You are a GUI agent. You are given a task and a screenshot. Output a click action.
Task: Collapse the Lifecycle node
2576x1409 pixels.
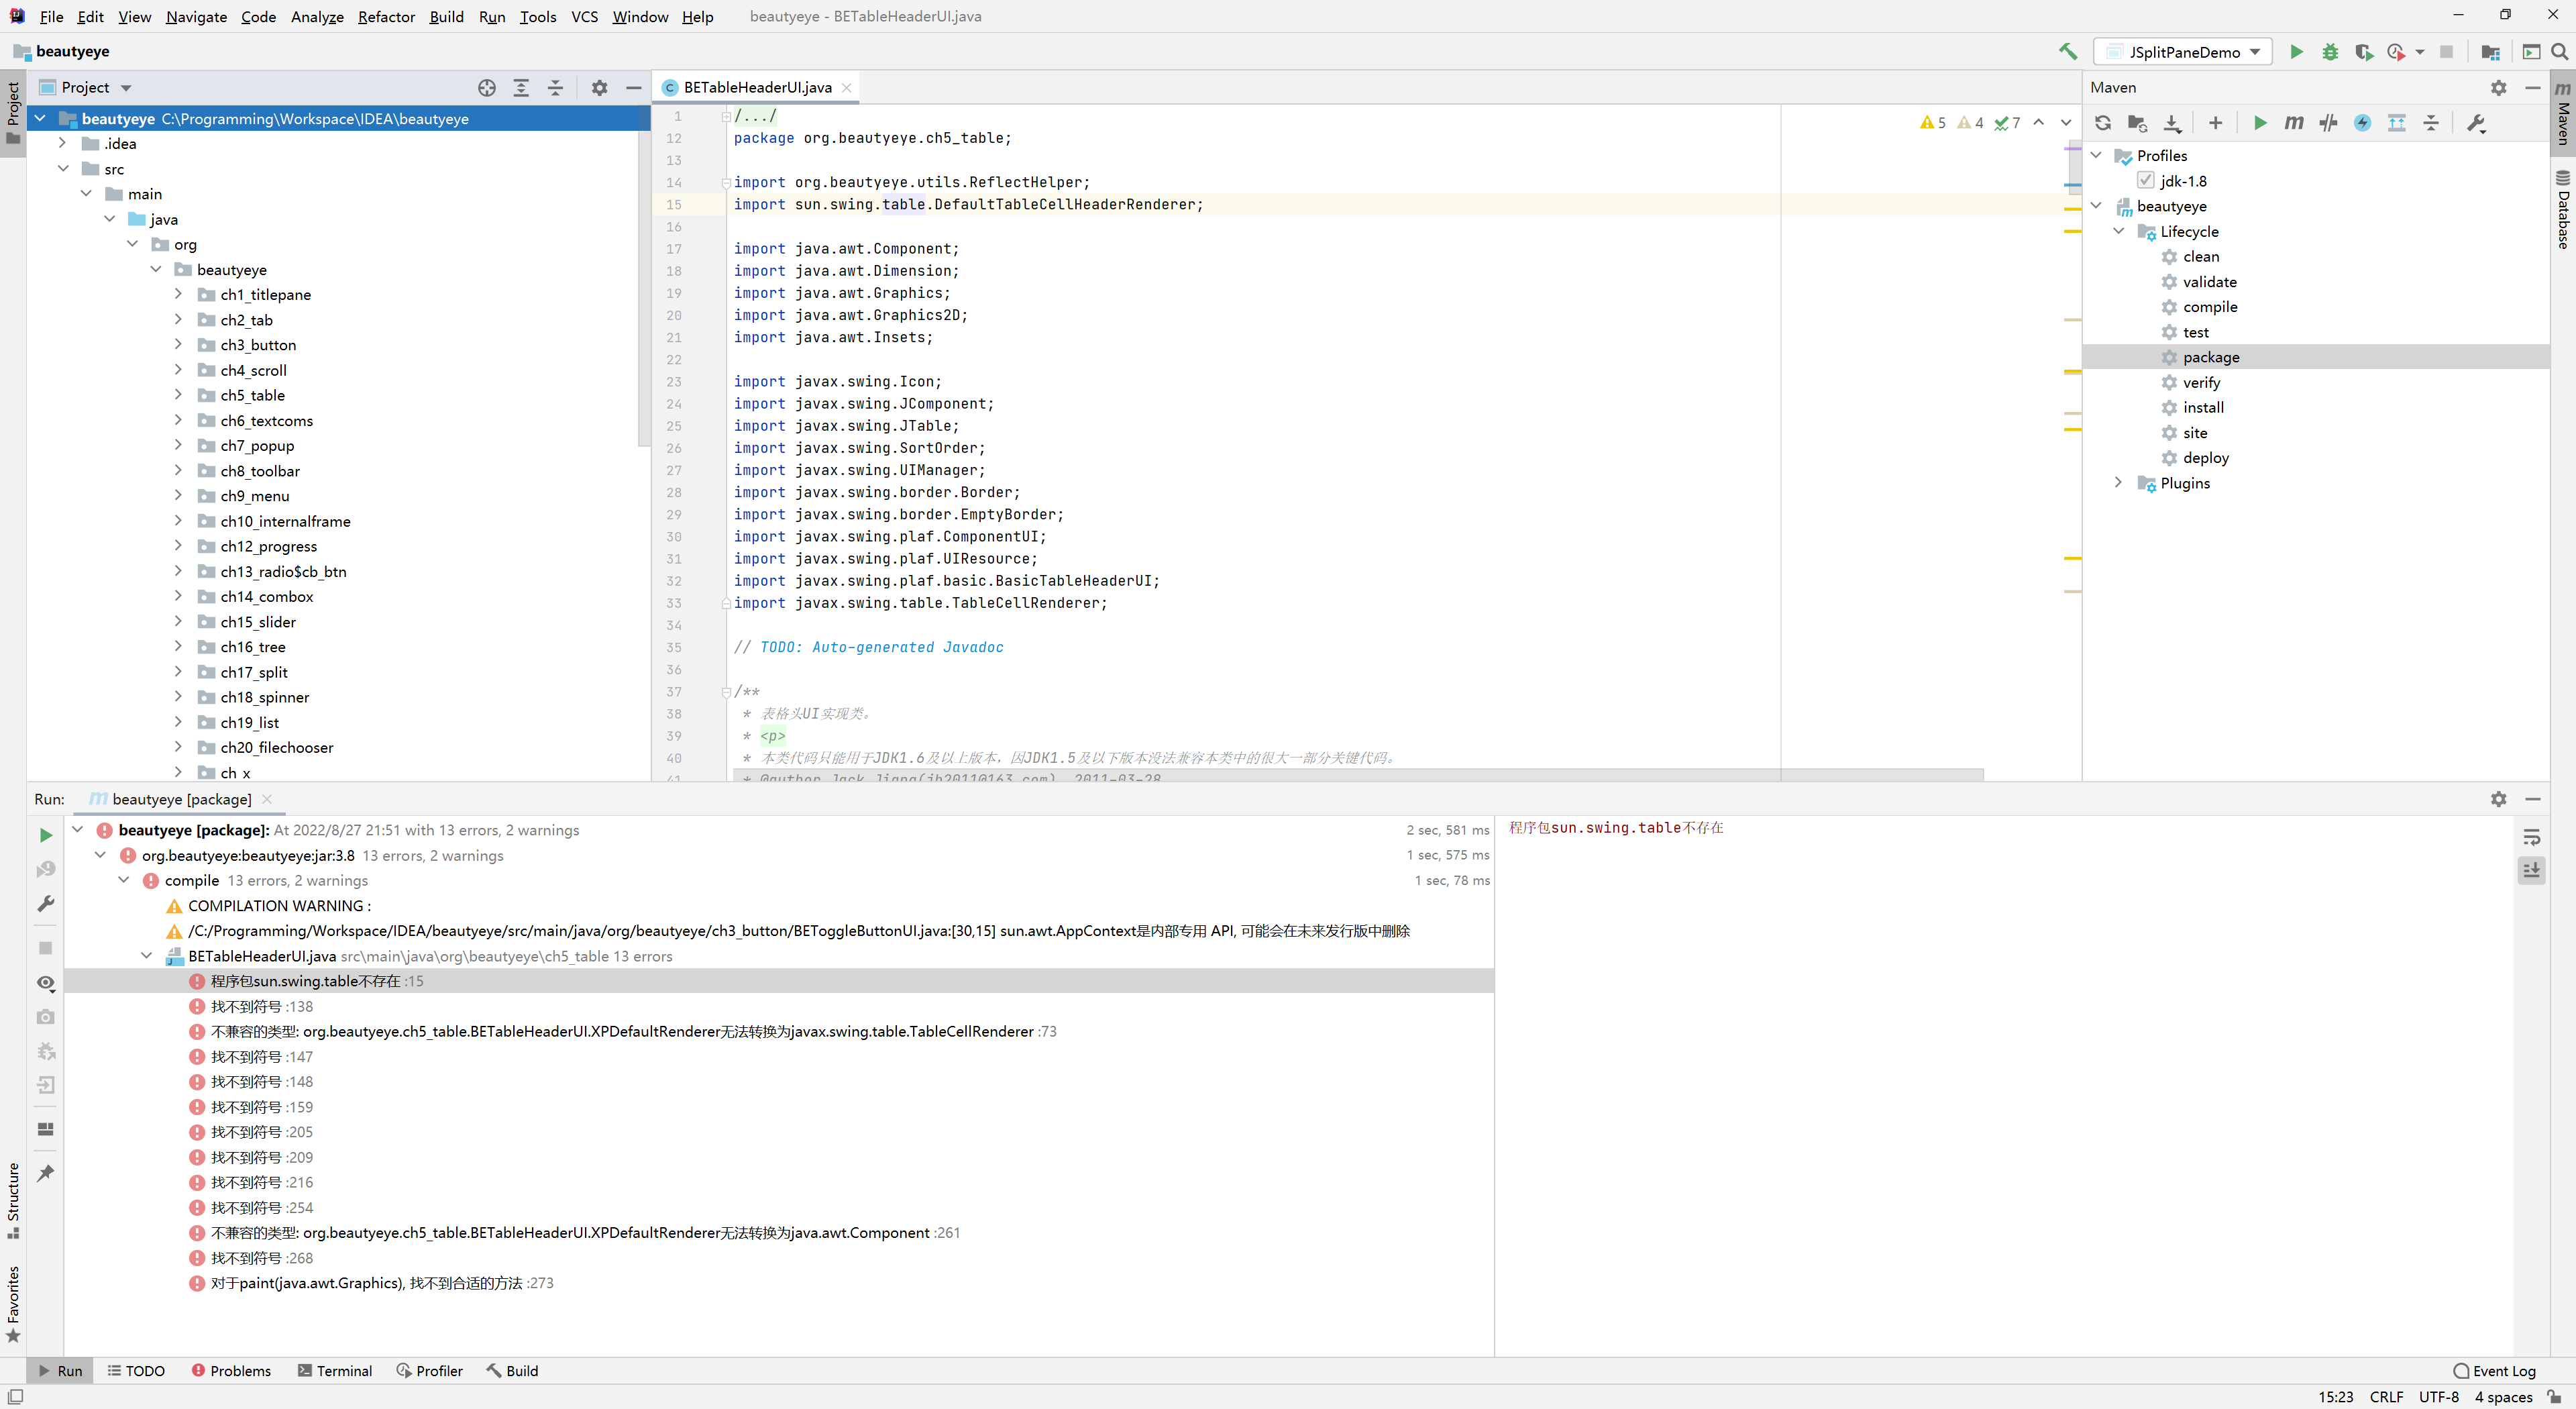pos(2119,231)
